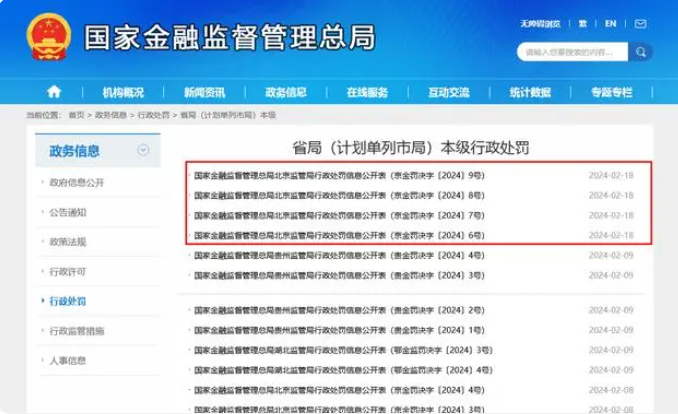Open the 专题专栏 menu
The height and width of the screenshot is (414, 678).
point(612,92)
